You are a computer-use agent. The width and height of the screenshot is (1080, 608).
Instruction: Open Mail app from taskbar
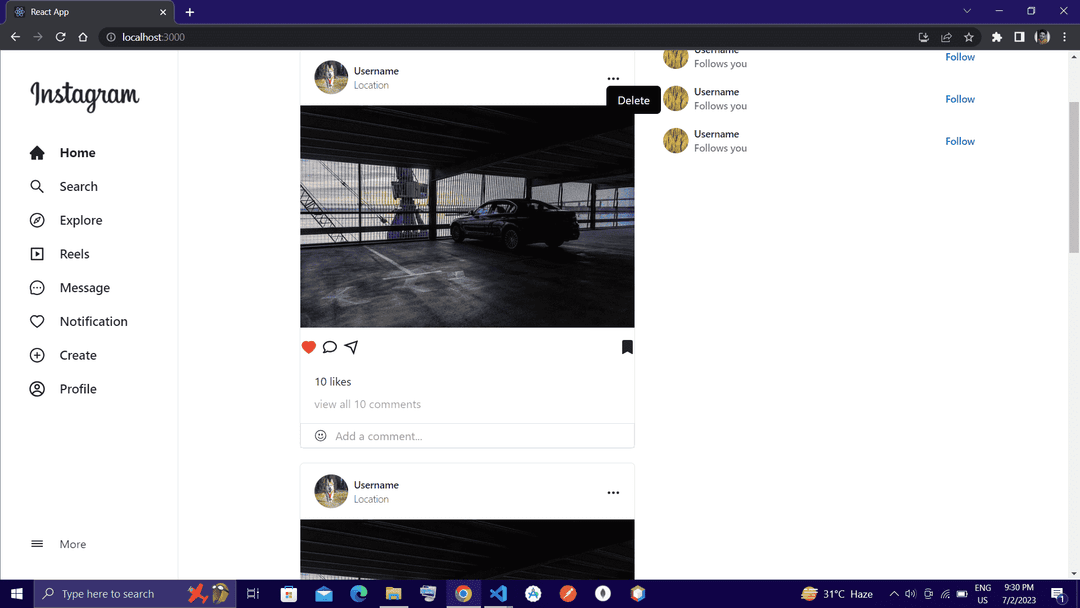point(324,594)
